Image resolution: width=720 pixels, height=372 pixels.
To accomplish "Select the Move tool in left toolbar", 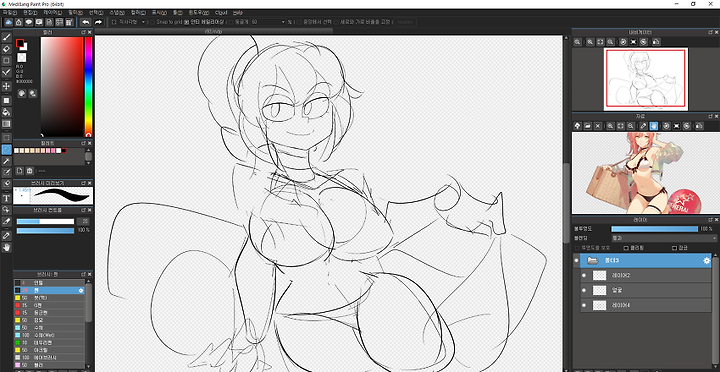I will tap(6, 86).
